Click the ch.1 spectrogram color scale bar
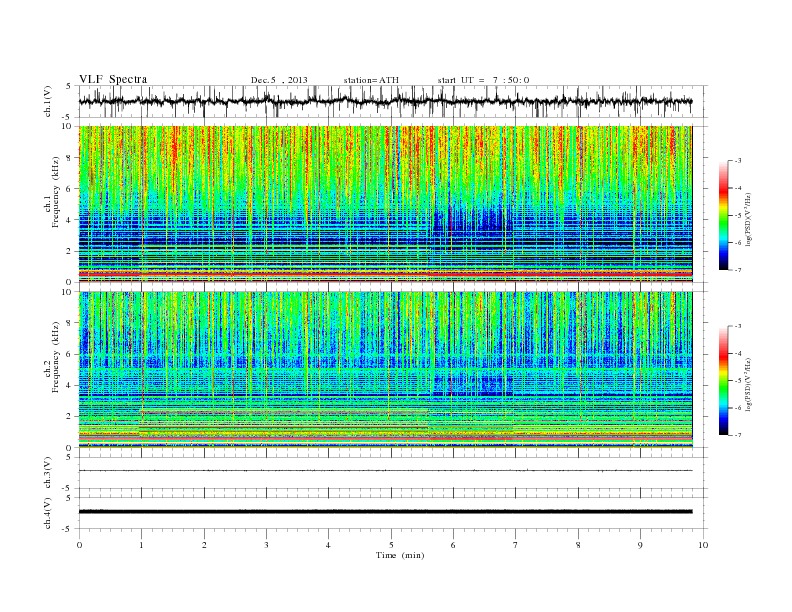792x612 pixels. 724,215
